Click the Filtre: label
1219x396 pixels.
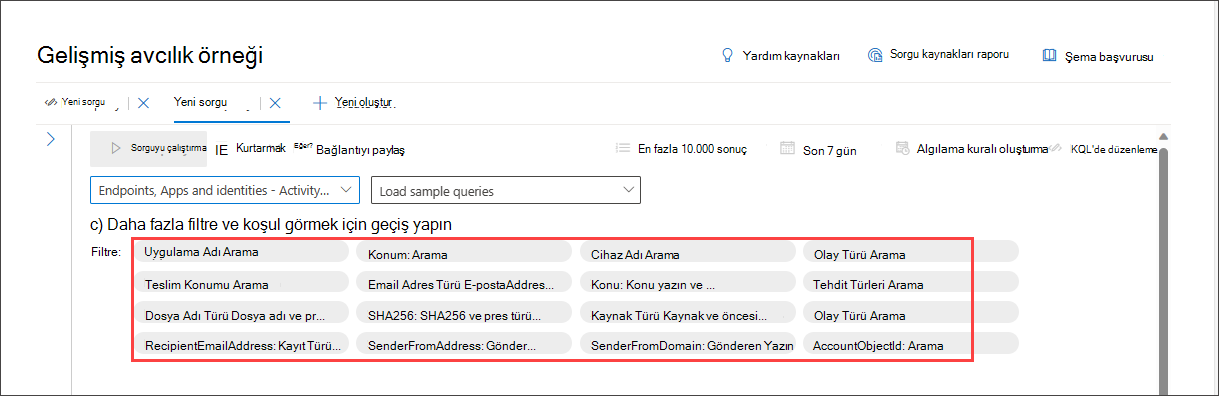pos(106,252)
